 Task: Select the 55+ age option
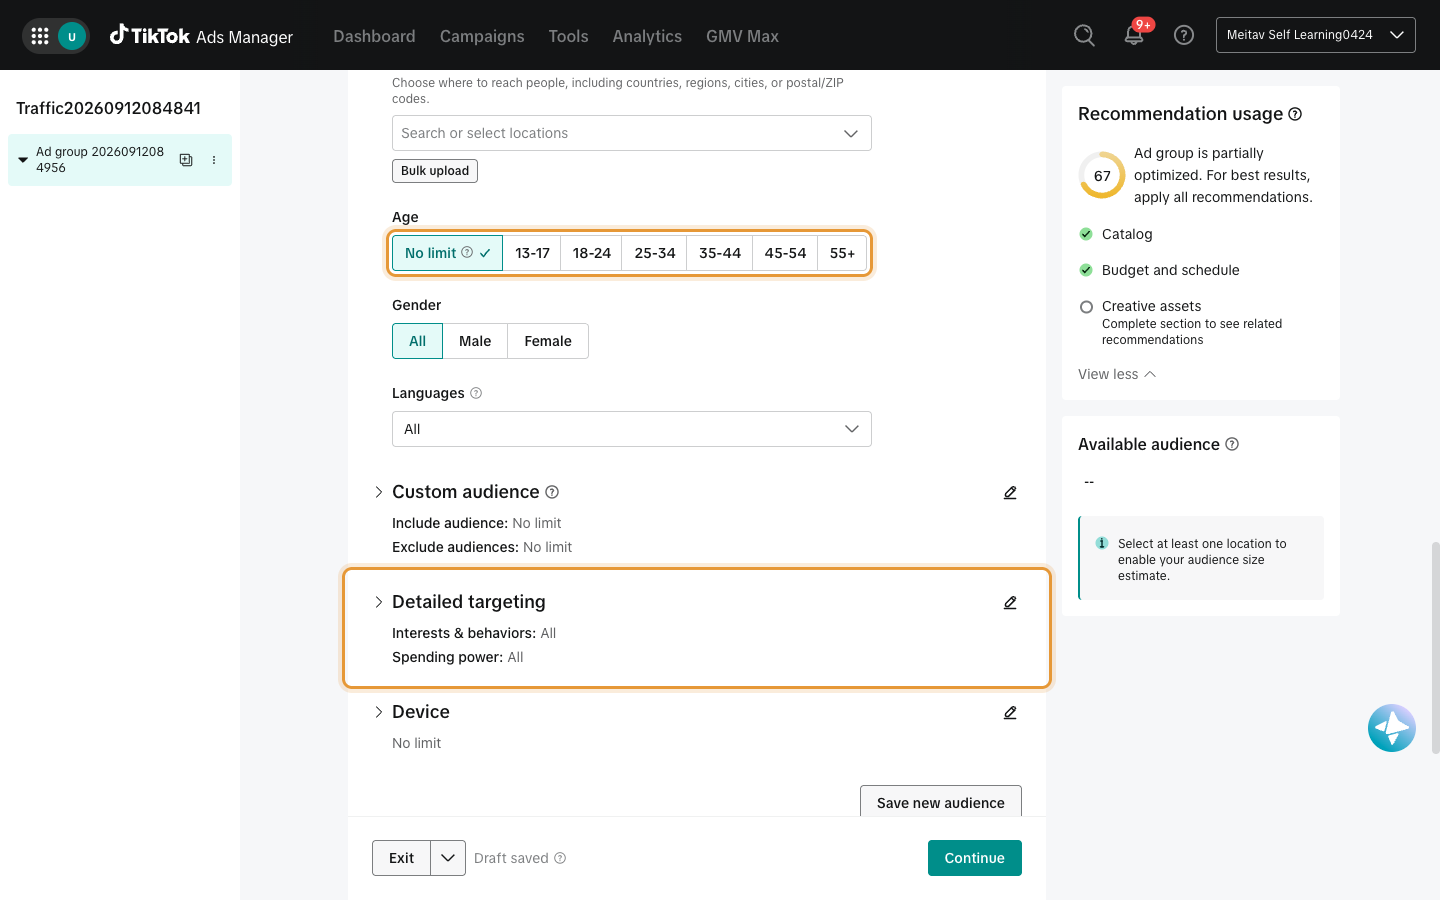[842, 253]
